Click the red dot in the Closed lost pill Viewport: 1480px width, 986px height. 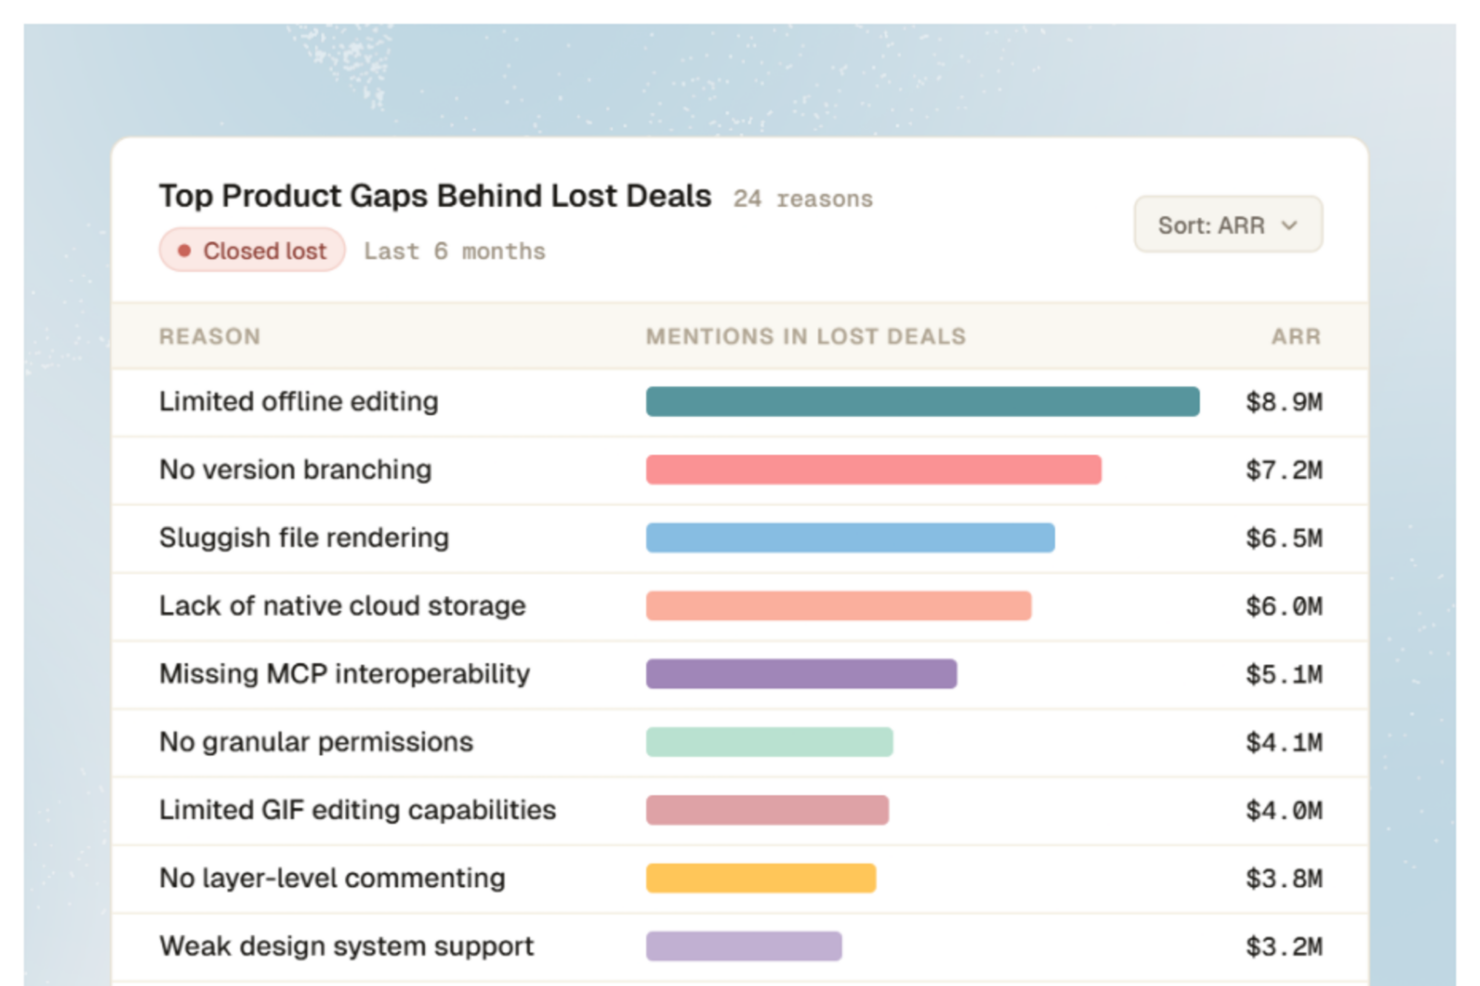[x=184, y=251]
